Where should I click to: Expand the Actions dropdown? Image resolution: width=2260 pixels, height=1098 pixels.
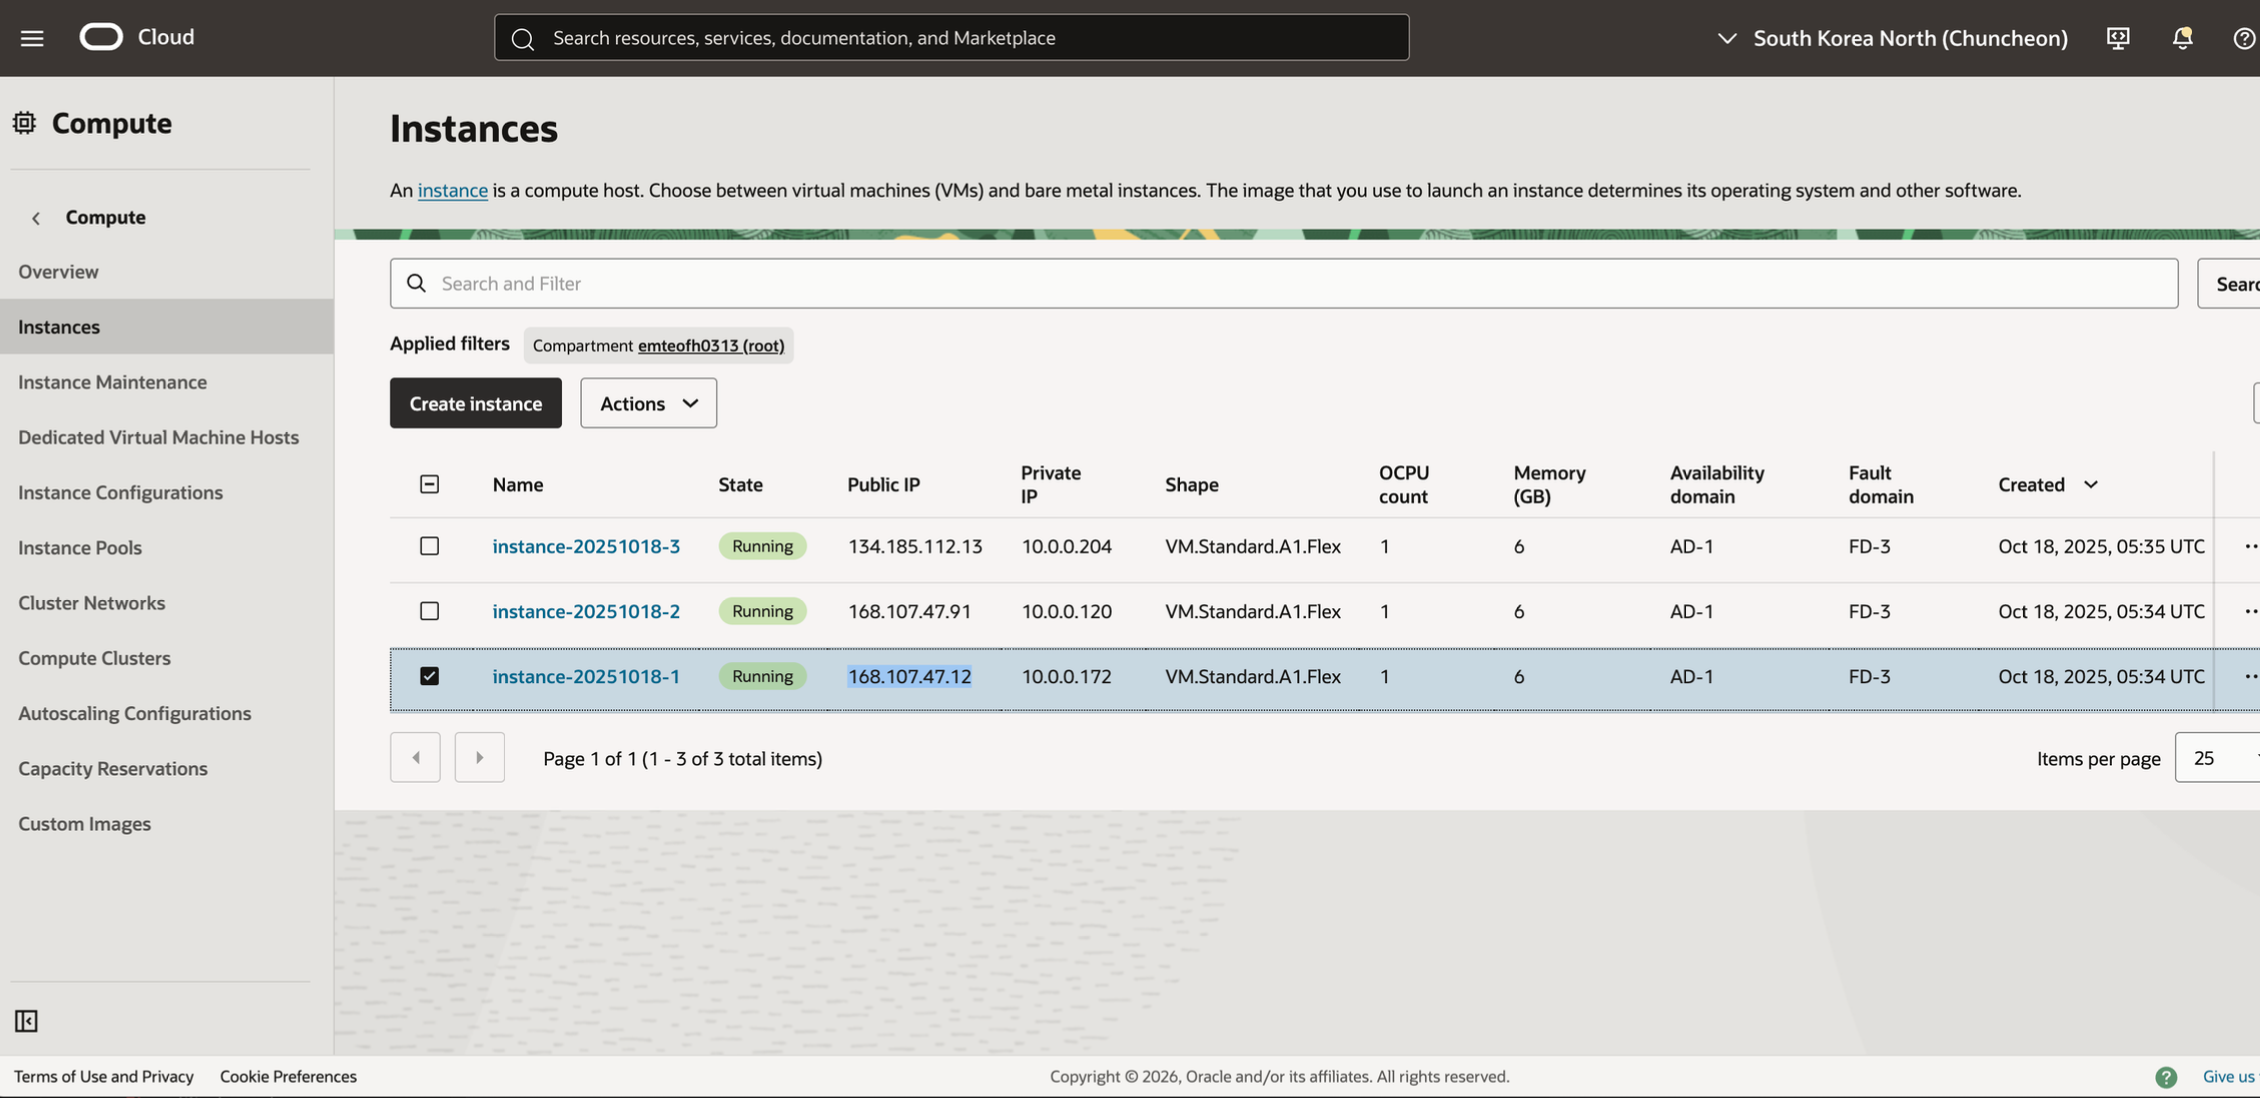pyautogui.click(x=648, y=403)
